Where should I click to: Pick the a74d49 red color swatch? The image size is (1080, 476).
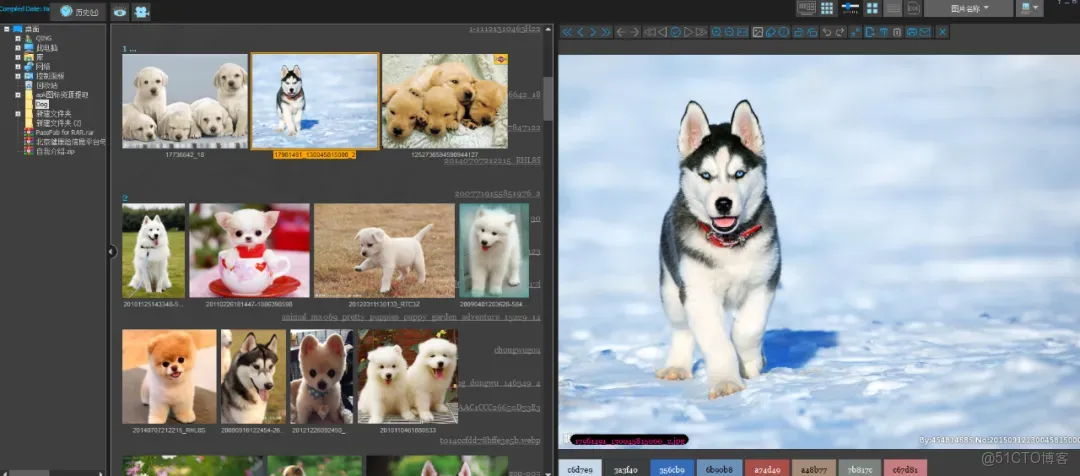pyautogui.click(x=766, y=469)
